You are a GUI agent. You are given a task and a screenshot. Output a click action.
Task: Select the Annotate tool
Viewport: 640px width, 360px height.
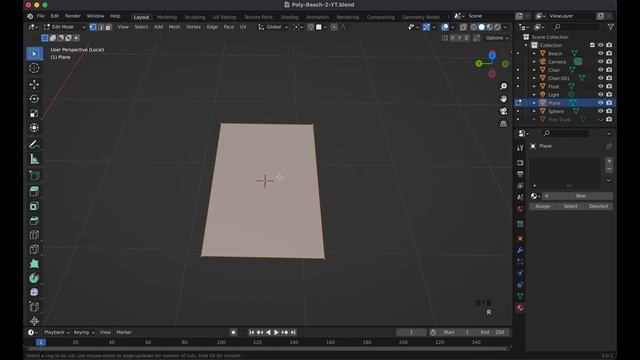point(34,144)
